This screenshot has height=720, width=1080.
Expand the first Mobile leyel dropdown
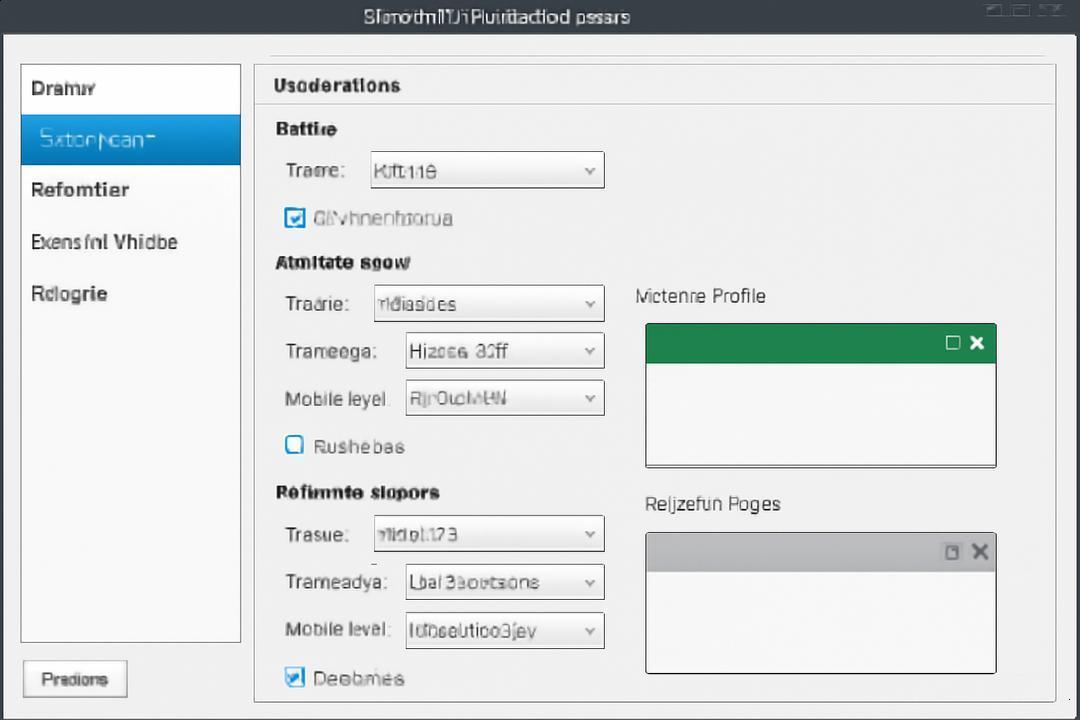pyautogui.click(x=505, y=398)
